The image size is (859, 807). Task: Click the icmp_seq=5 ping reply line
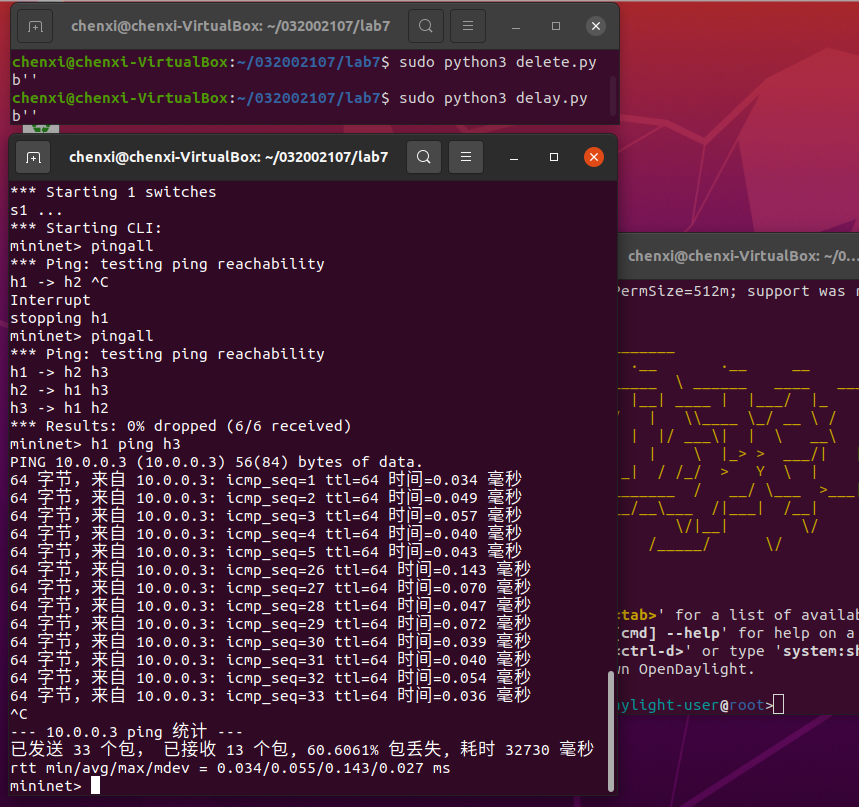(266, 552)
